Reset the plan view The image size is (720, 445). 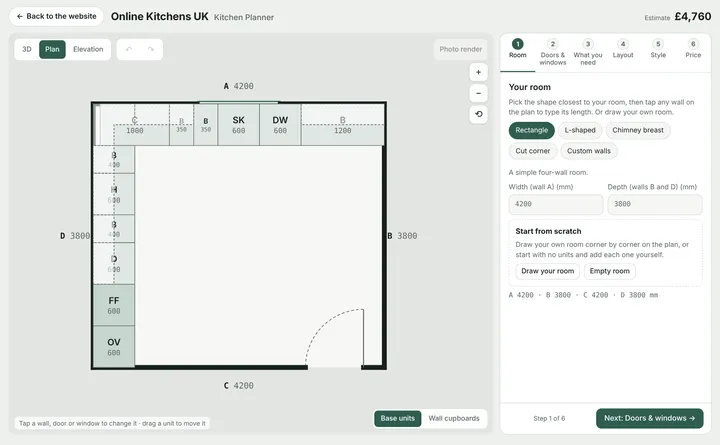pyautogui.click(x=478, y=114)
